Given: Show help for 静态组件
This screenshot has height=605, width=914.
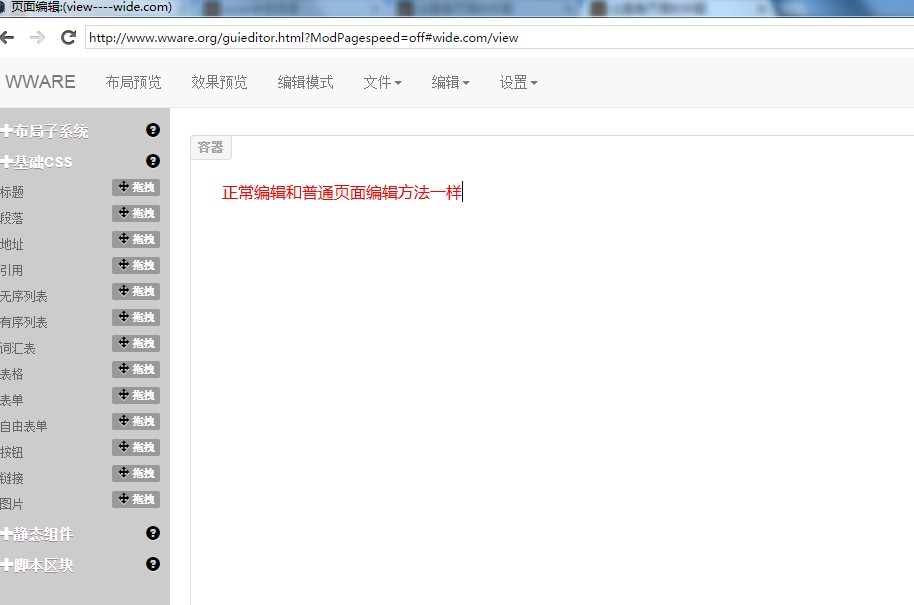Looking at the screenshot, I should (x=153, y=533).
